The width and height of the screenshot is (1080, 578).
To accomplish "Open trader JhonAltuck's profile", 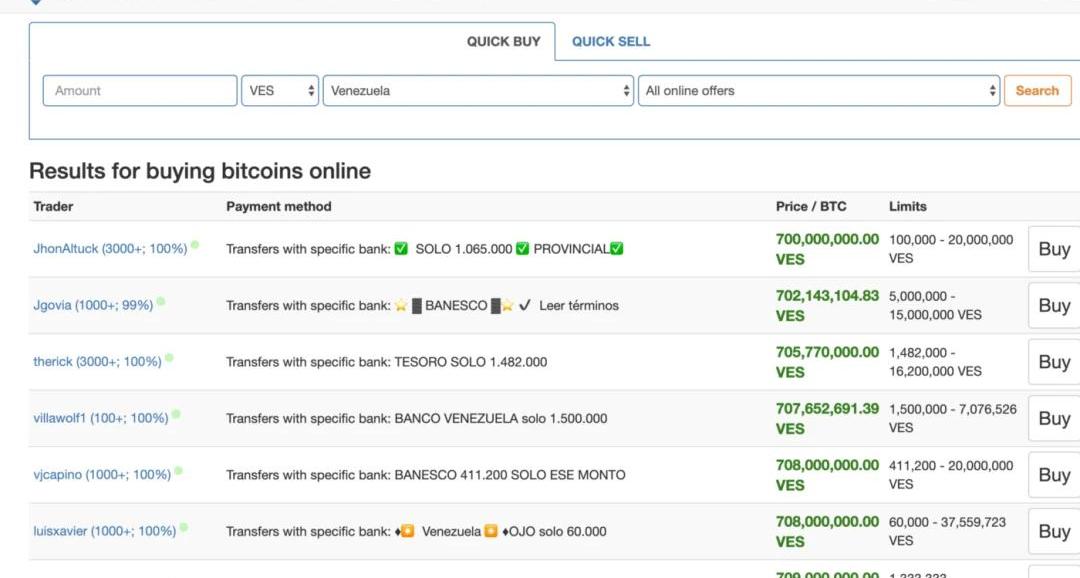I will click(x=110, y=249).
